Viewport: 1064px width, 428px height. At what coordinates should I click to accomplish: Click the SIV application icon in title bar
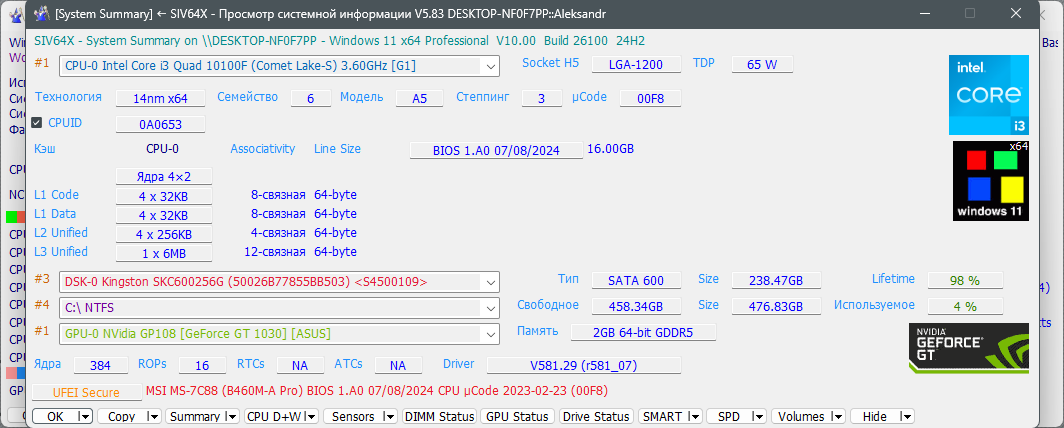tap(41, 13)
